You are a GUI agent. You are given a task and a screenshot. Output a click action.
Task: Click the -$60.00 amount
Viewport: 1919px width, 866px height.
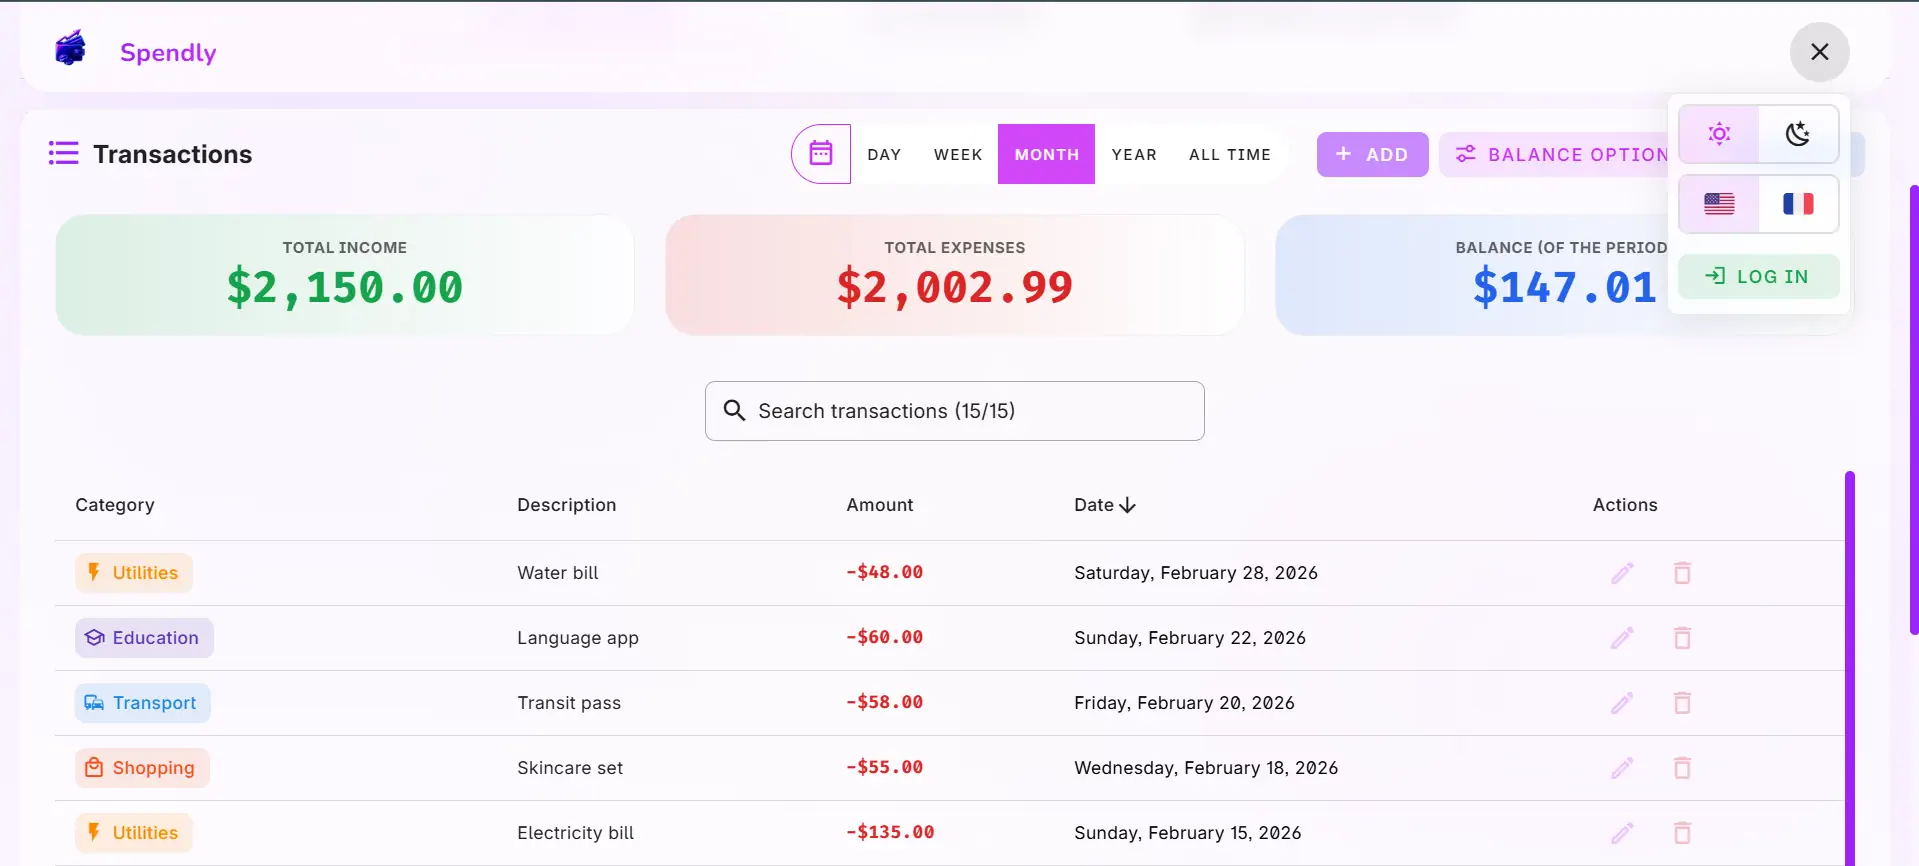click(x=884, y=637)
